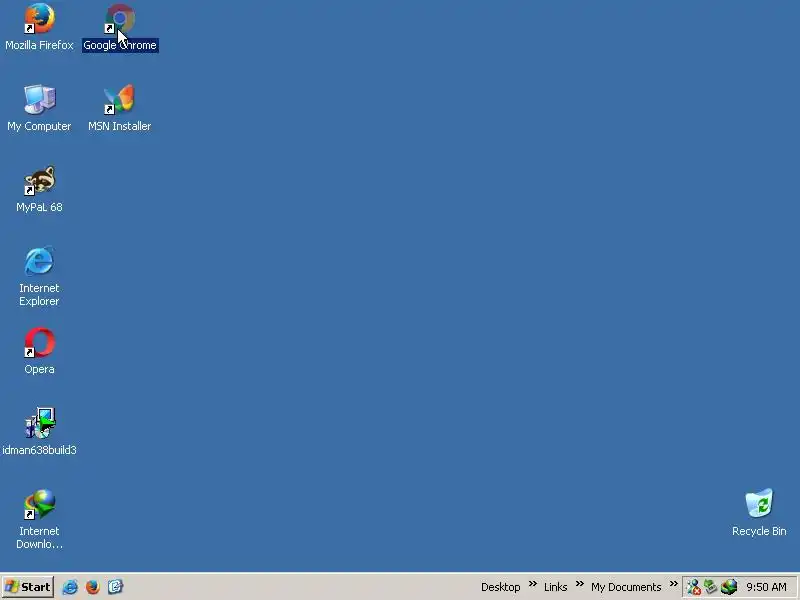Launch Firefox from Quick Launch bar

pos(92,587)
